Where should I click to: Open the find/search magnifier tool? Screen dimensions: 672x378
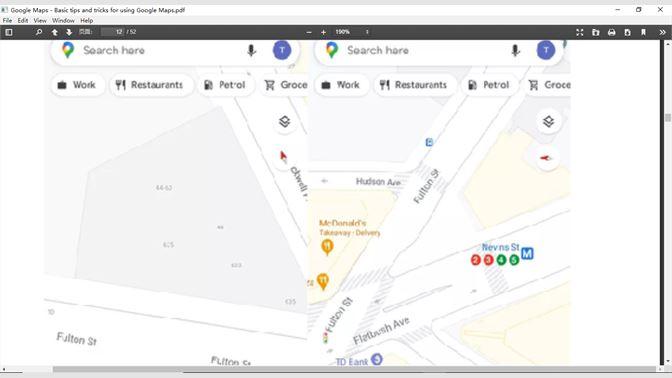39,32
